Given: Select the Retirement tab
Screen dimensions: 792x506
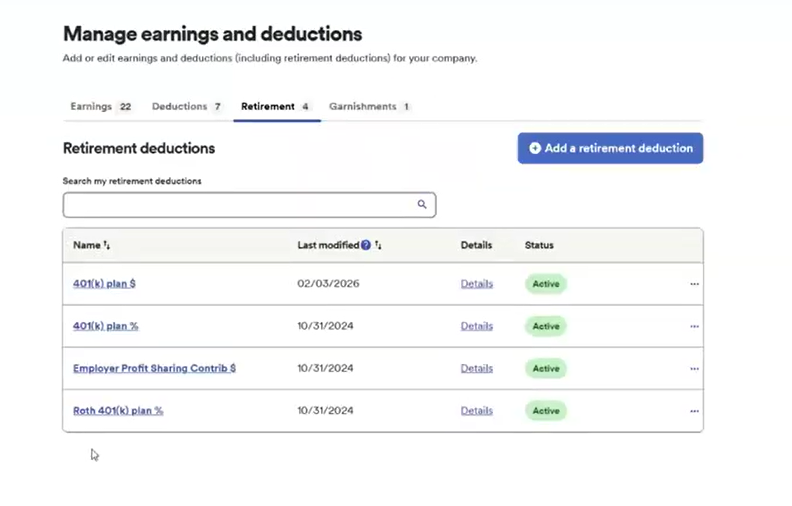Looking at the screenshot, I should coord(276,107).
